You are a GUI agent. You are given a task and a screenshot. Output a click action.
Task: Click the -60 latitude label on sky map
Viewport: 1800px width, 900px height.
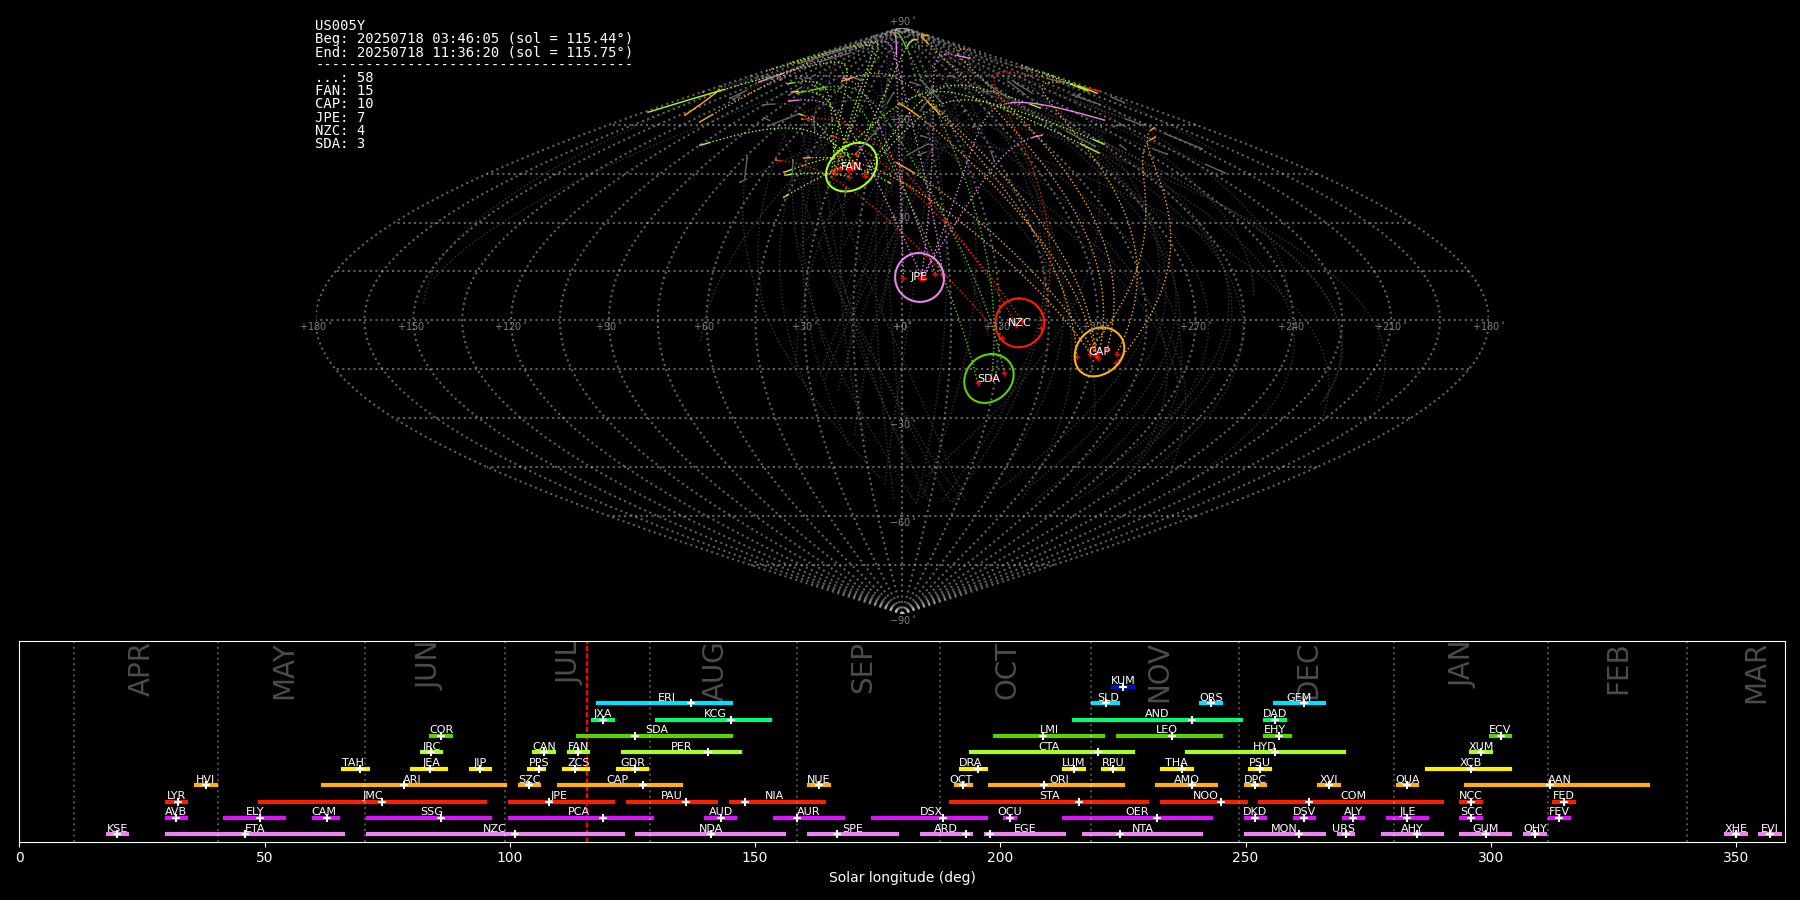pos(901,523)
